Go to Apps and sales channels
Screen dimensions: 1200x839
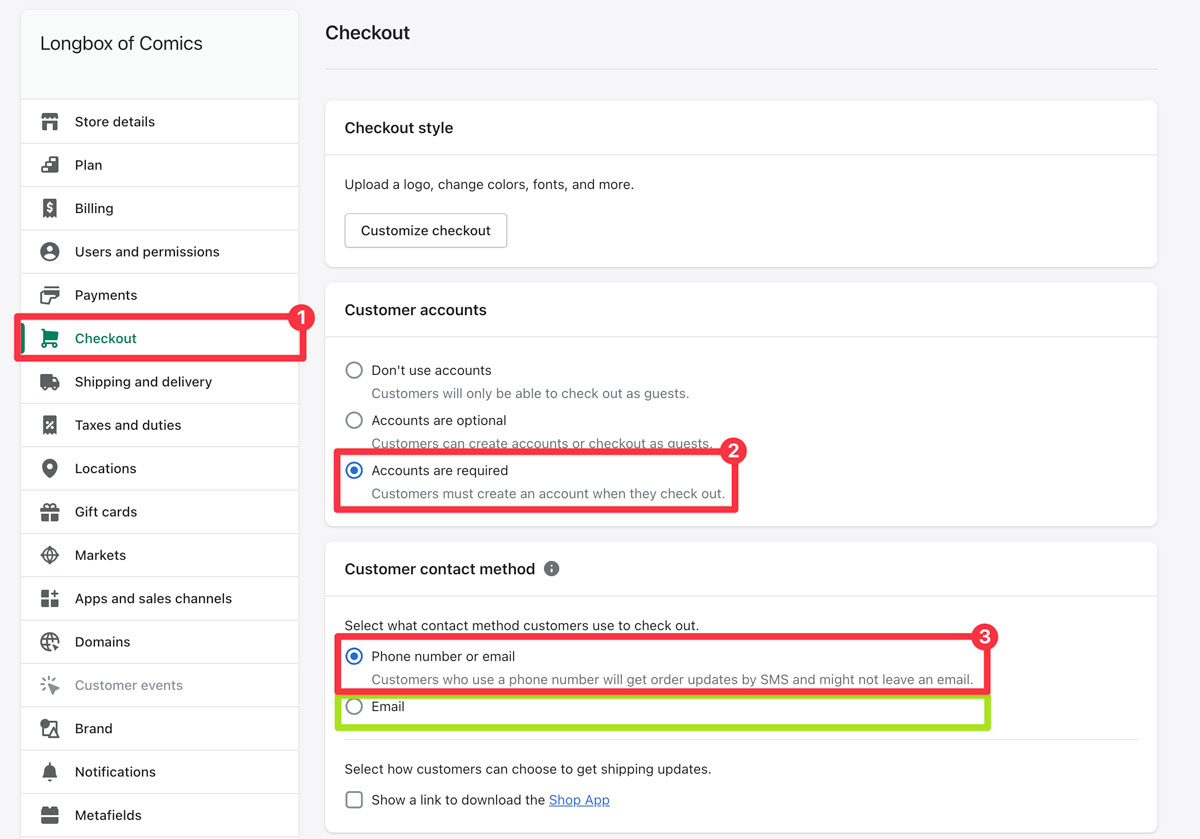coord(153,598)
